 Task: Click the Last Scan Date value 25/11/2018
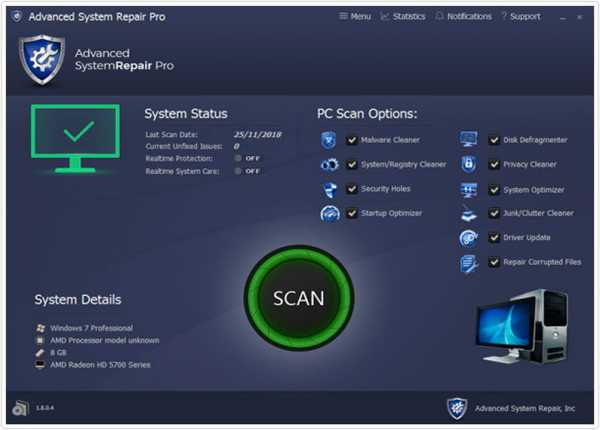coord(258,135)
